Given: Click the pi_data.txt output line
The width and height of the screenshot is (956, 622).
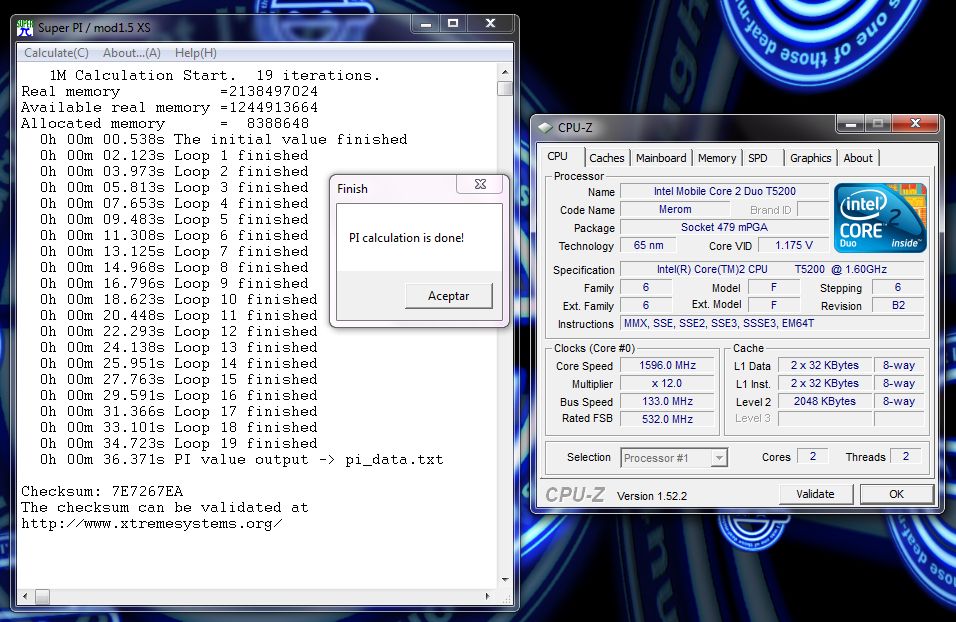Looking at the screenshot, I should point(241,460).
